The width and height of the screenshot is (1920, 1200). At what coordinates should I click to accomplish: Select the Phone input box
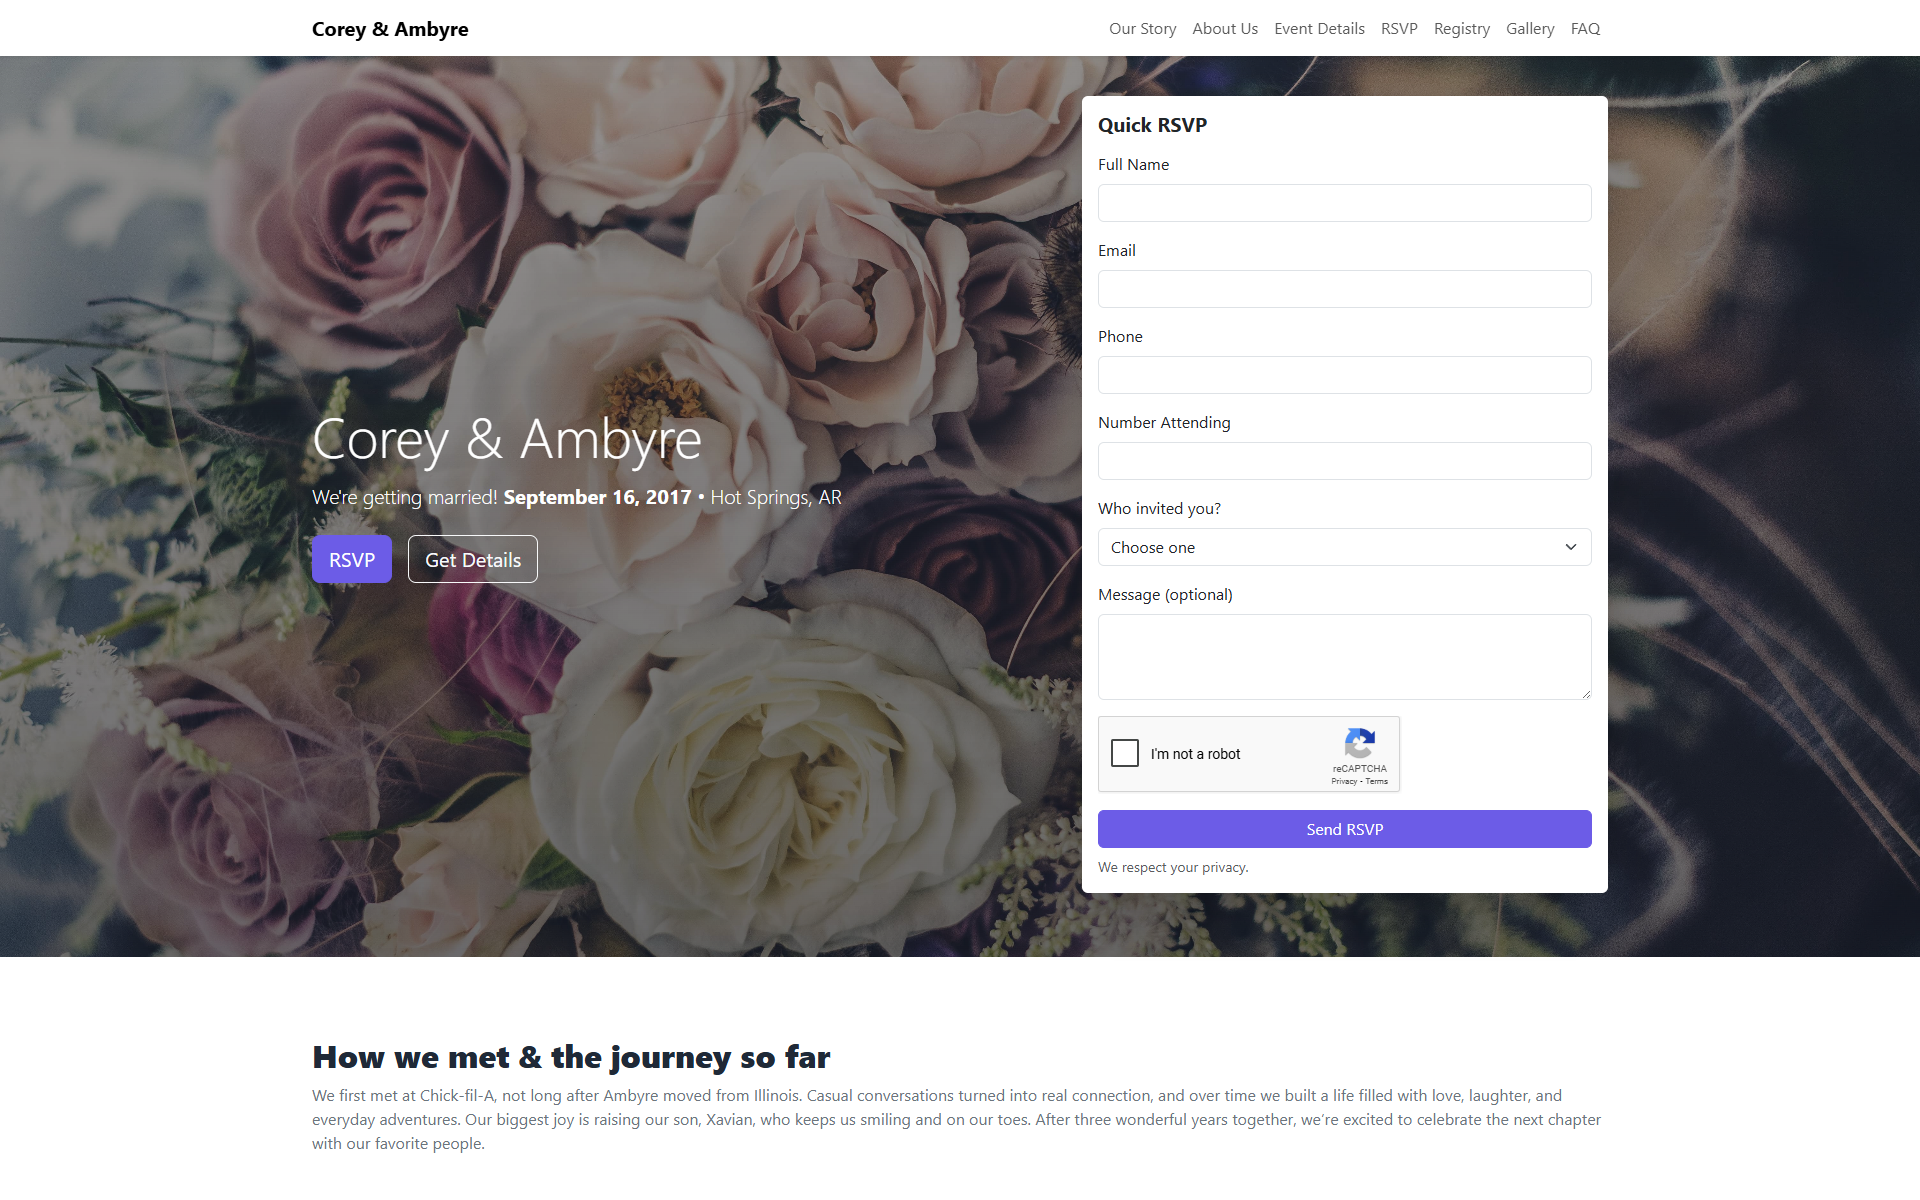coord(1344,375)
